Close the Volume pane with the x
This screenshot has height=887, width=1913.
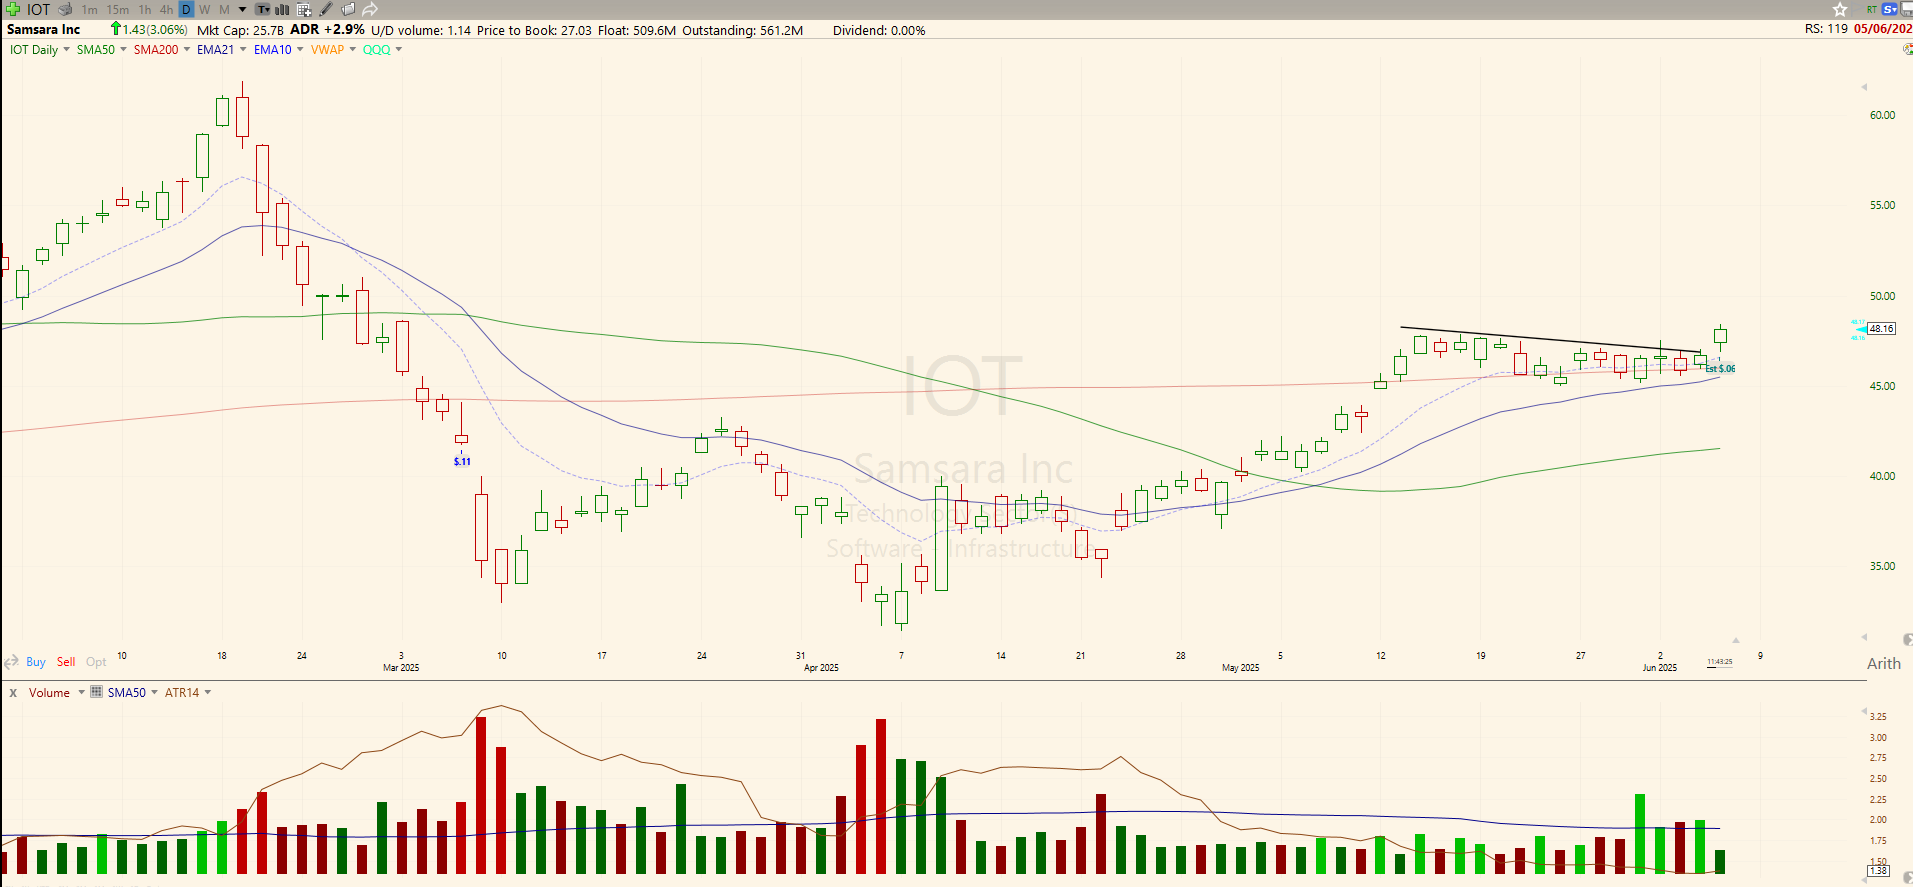pos(13,692)
